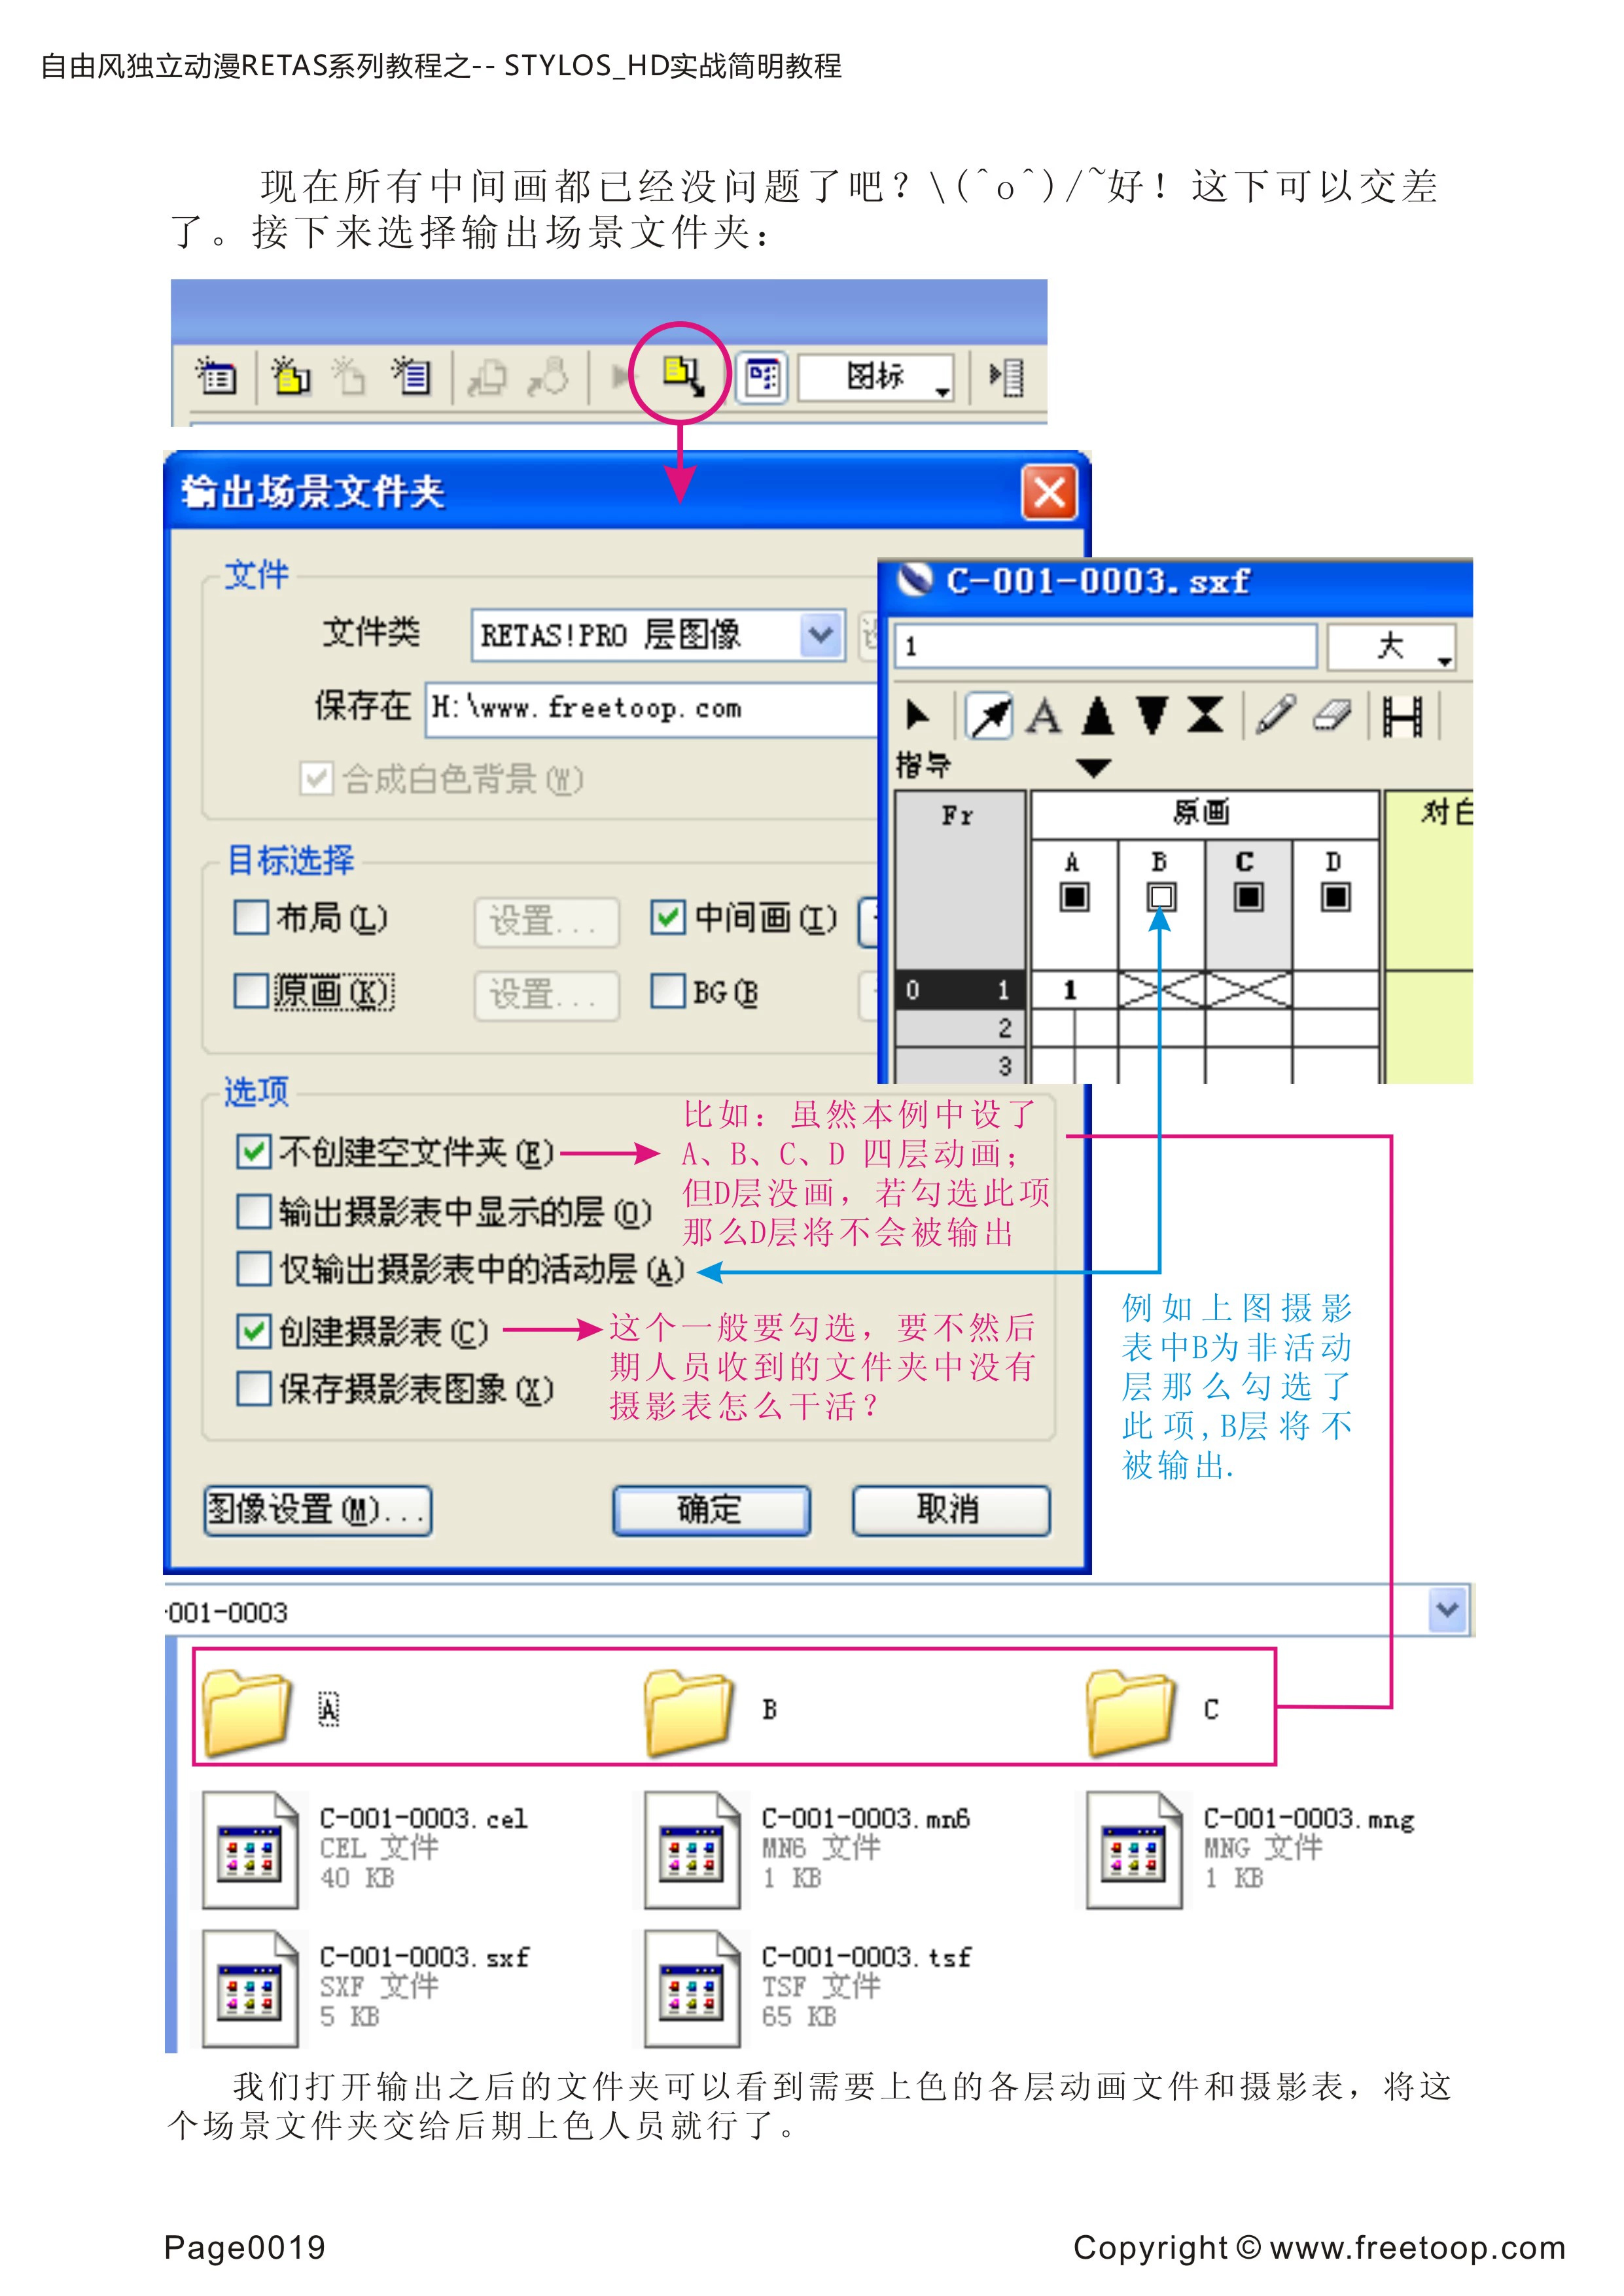
Task: Select file C-001-0003.sxf
Action: click(365, 1989)
